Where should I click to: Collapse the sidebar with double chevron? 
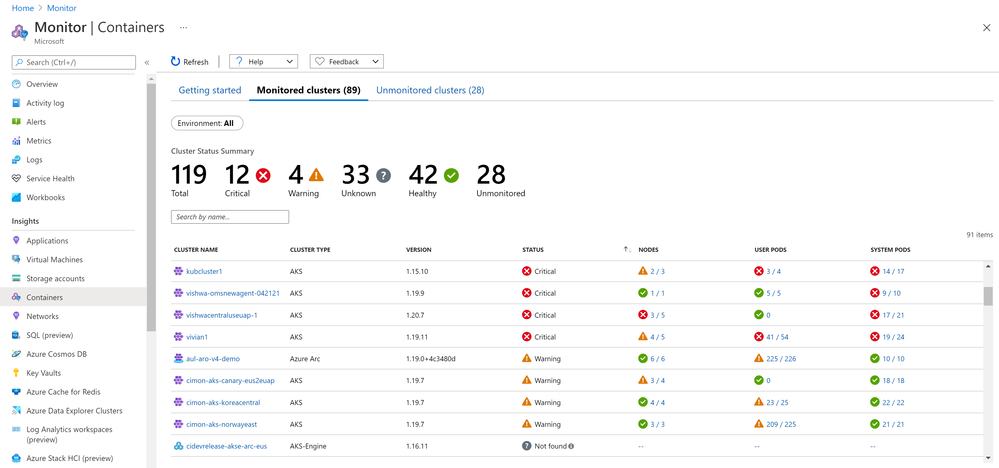point(147,62)
